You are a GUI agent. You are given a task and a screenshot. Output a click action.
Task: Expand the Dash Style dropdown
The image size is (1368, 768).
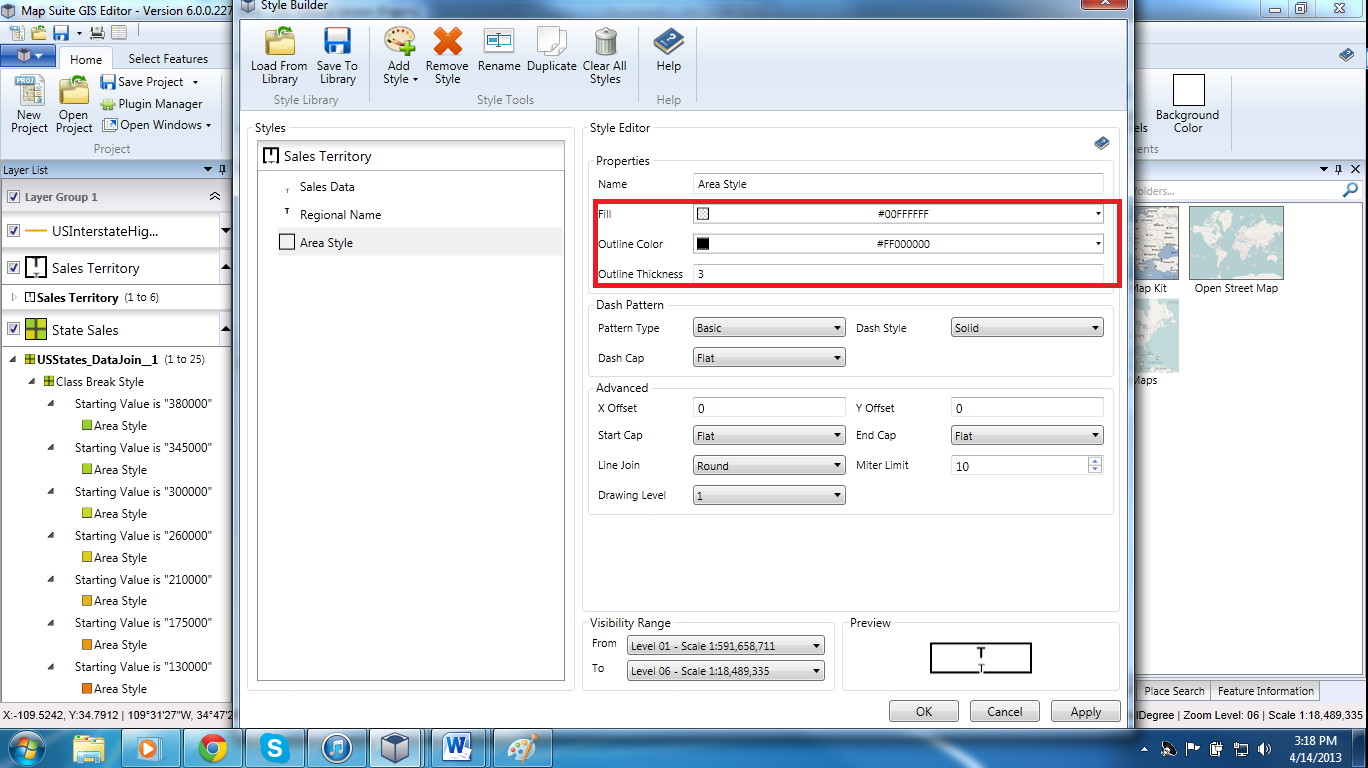pos(1027,328)
